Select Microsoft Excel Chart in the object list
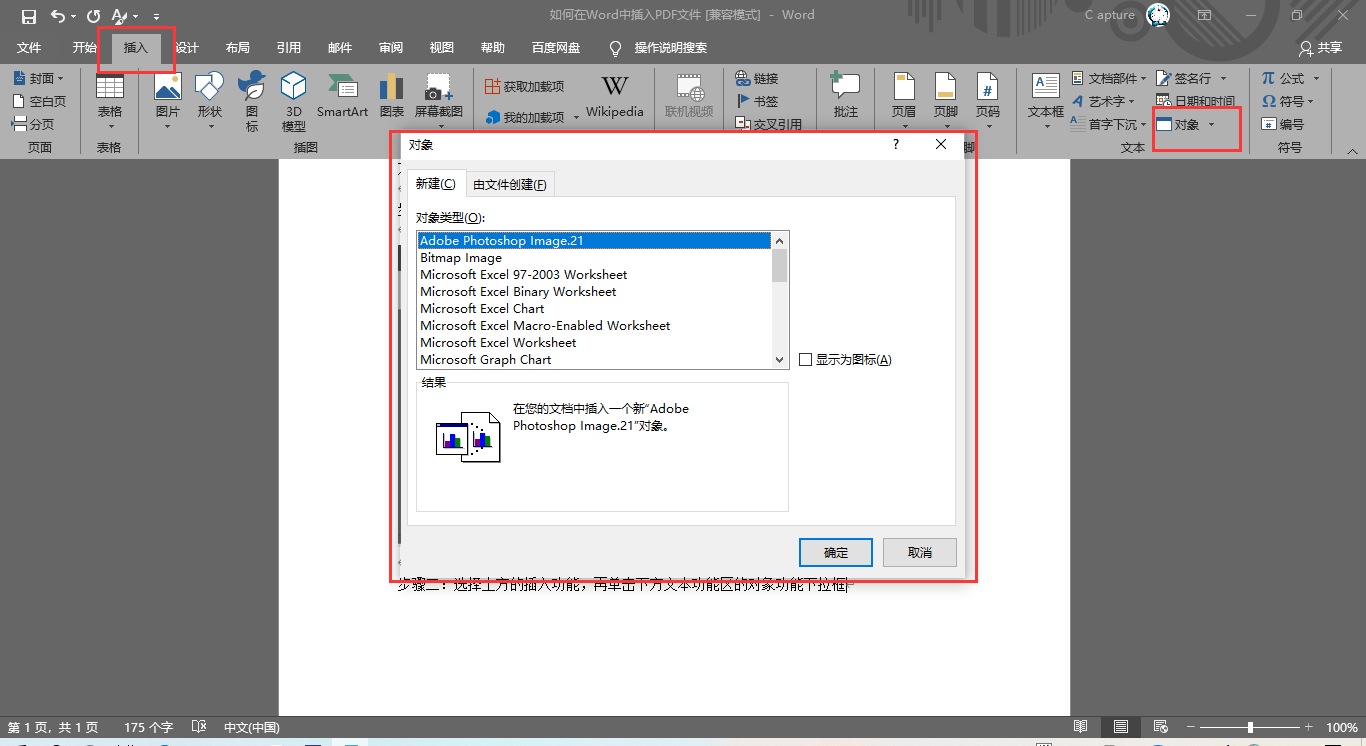Screen dimensions: 1366x746 pyautogui.click(x=482, y=308)
